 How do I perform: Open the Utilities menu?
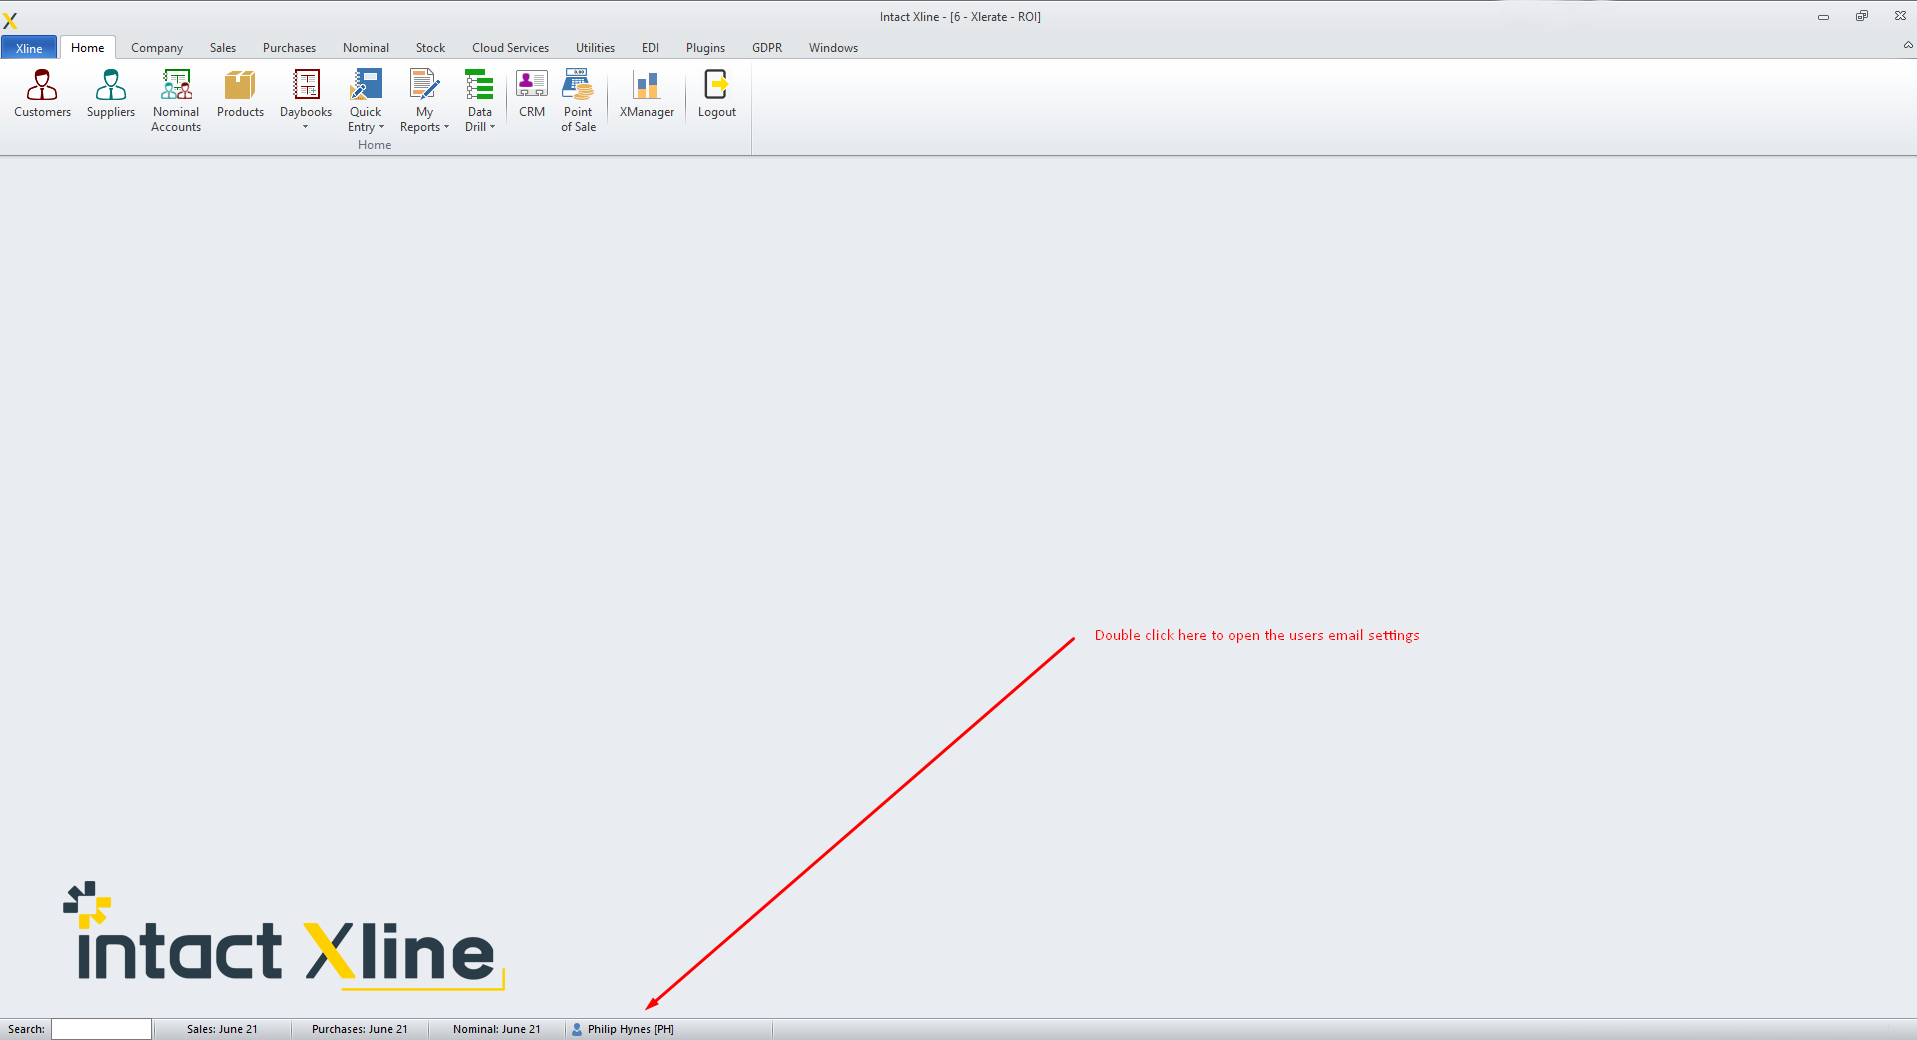(595, 47)
